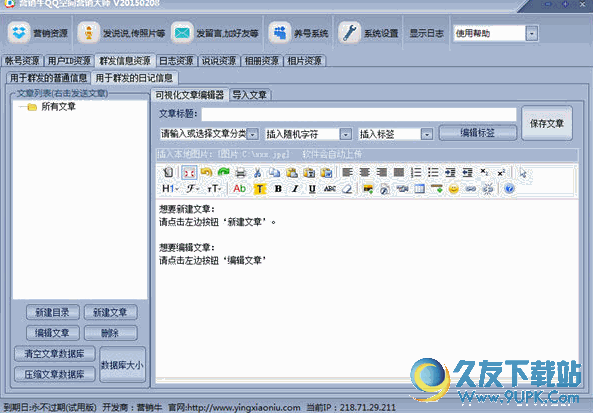
Task: Open the yellow highlight color picker
Action: pyautogui.click(x=260, y=188)
